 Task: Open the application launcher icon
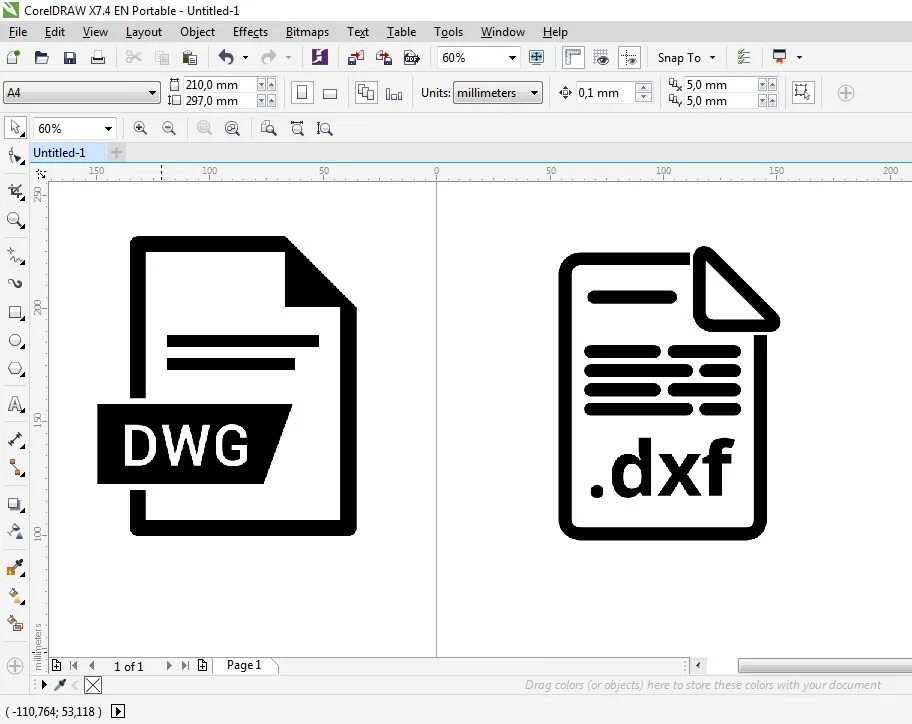point(779,56)
